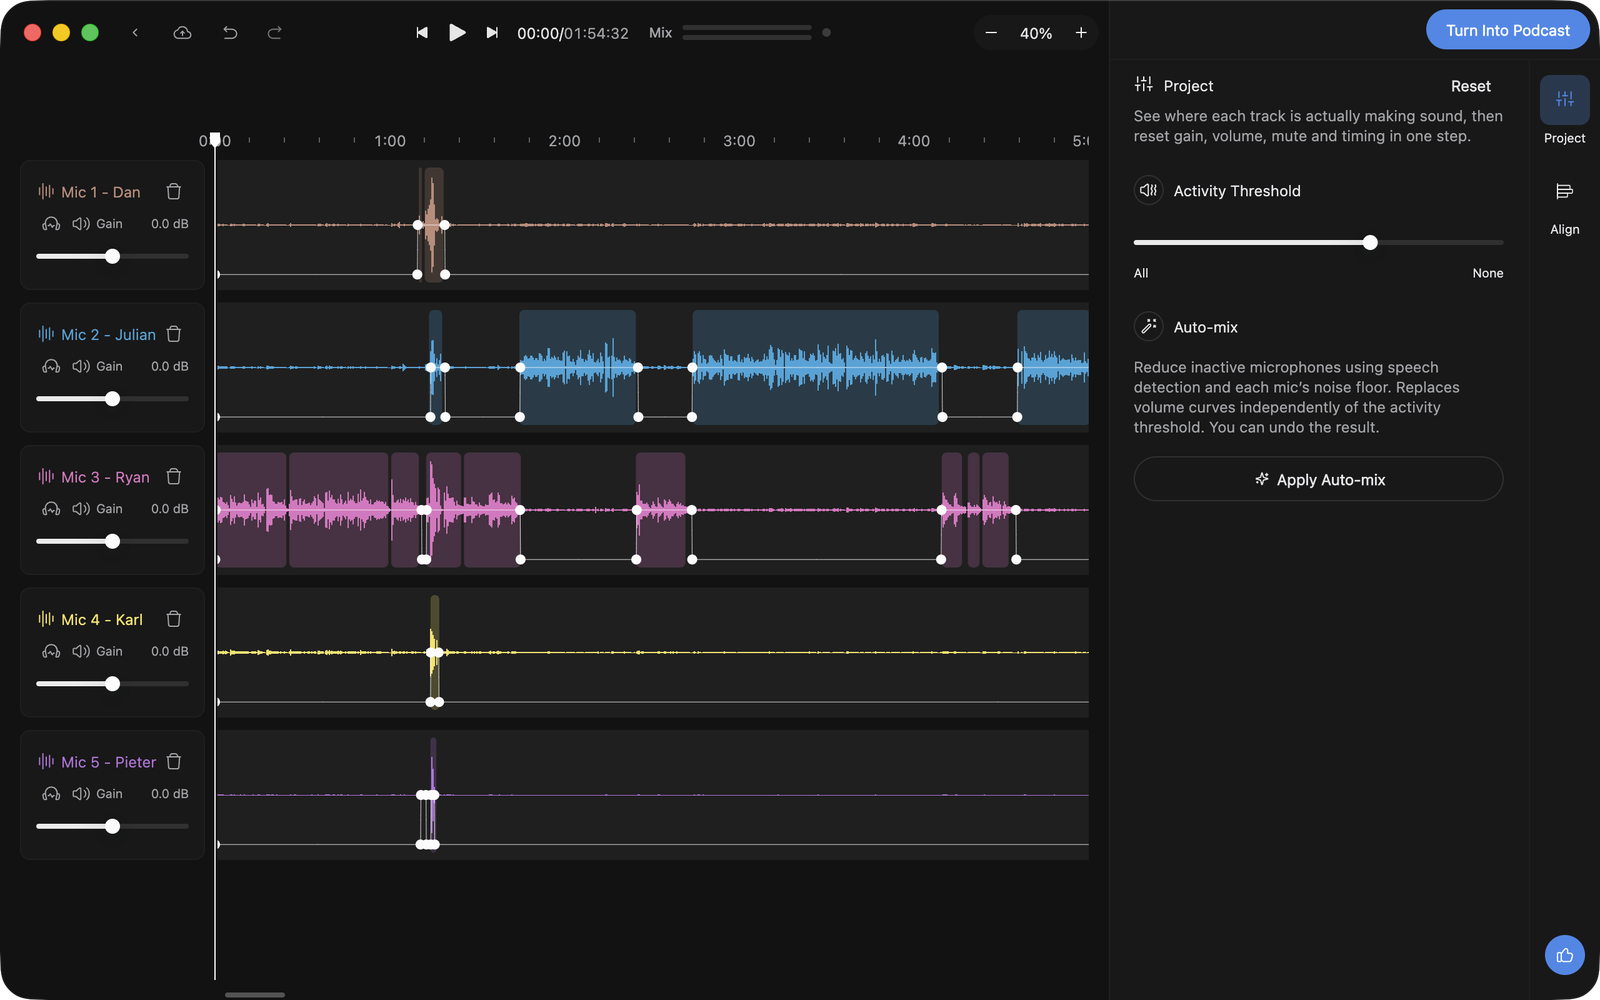Redo the last action

point(274,33)
